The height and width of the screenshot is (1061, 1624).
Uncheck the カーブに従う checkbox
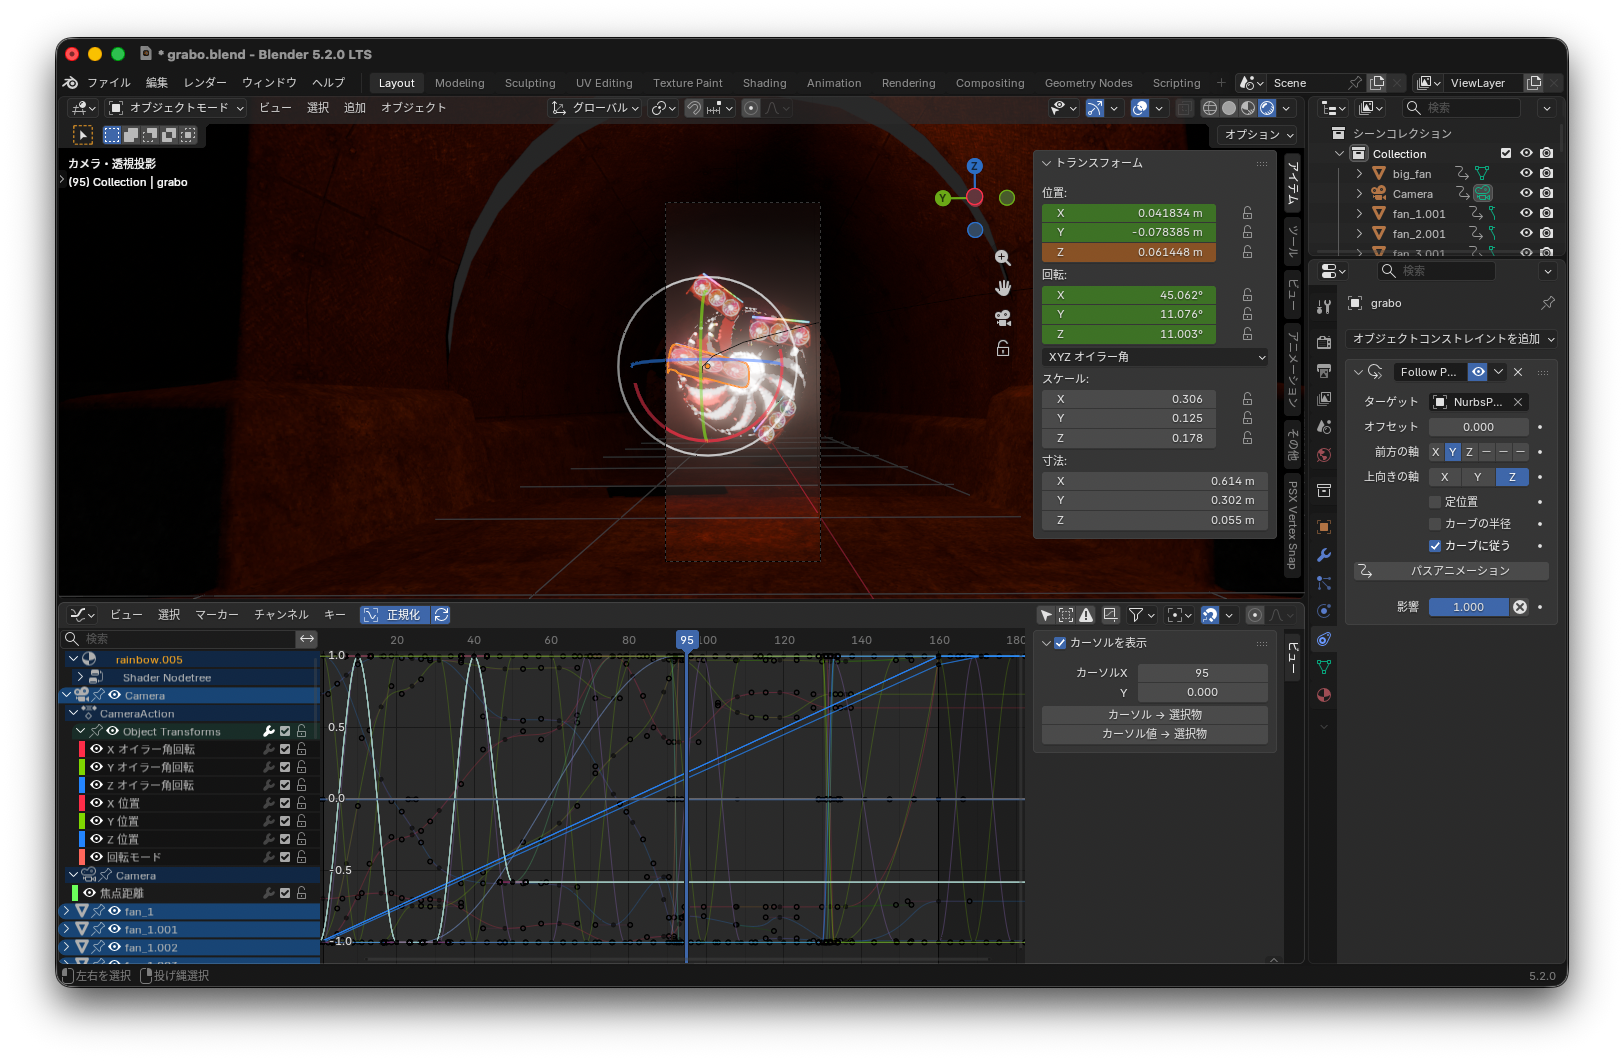point(1435,546)
